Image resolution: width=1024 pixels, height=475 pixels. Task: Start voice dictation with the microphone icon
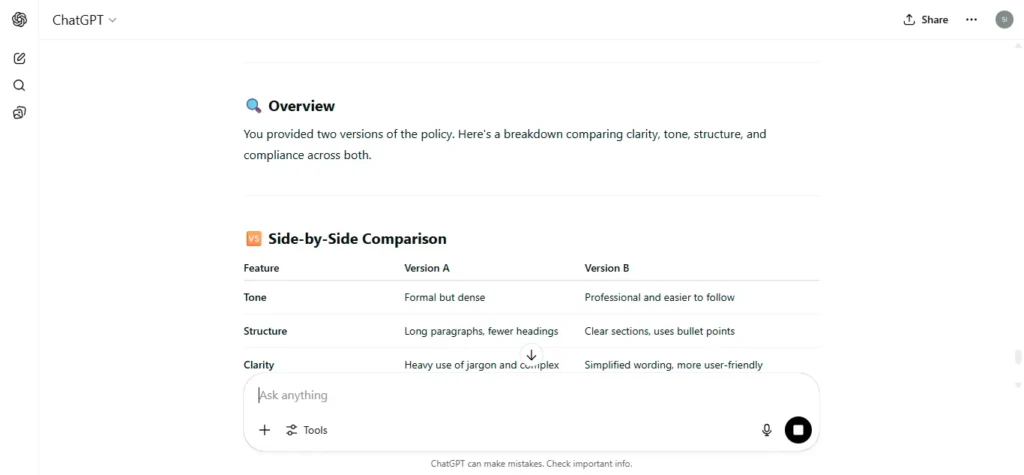[x=767, y=430]
